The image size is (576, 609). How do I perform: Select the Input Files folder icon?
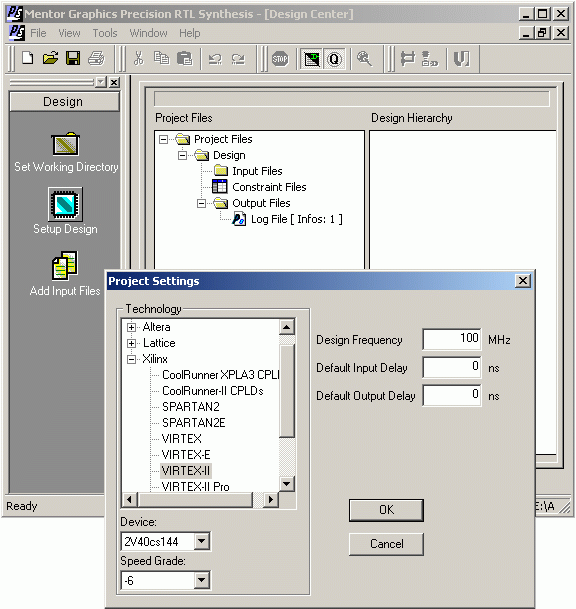coord(221,170)
